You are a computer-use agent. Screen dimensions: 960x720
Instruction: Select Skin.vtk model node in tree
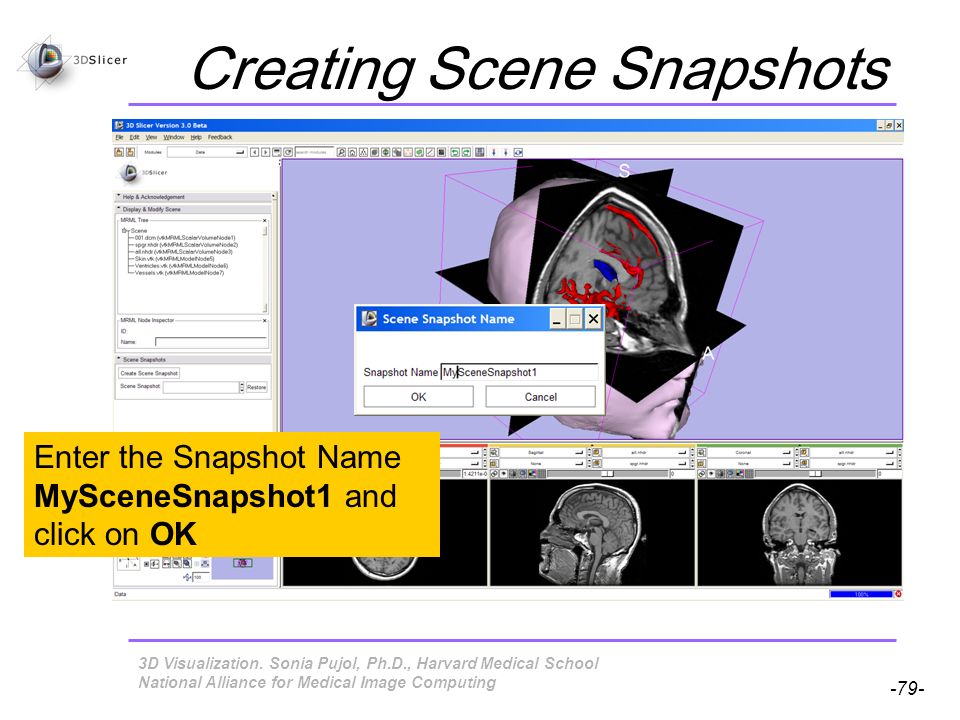coord(174,258)
